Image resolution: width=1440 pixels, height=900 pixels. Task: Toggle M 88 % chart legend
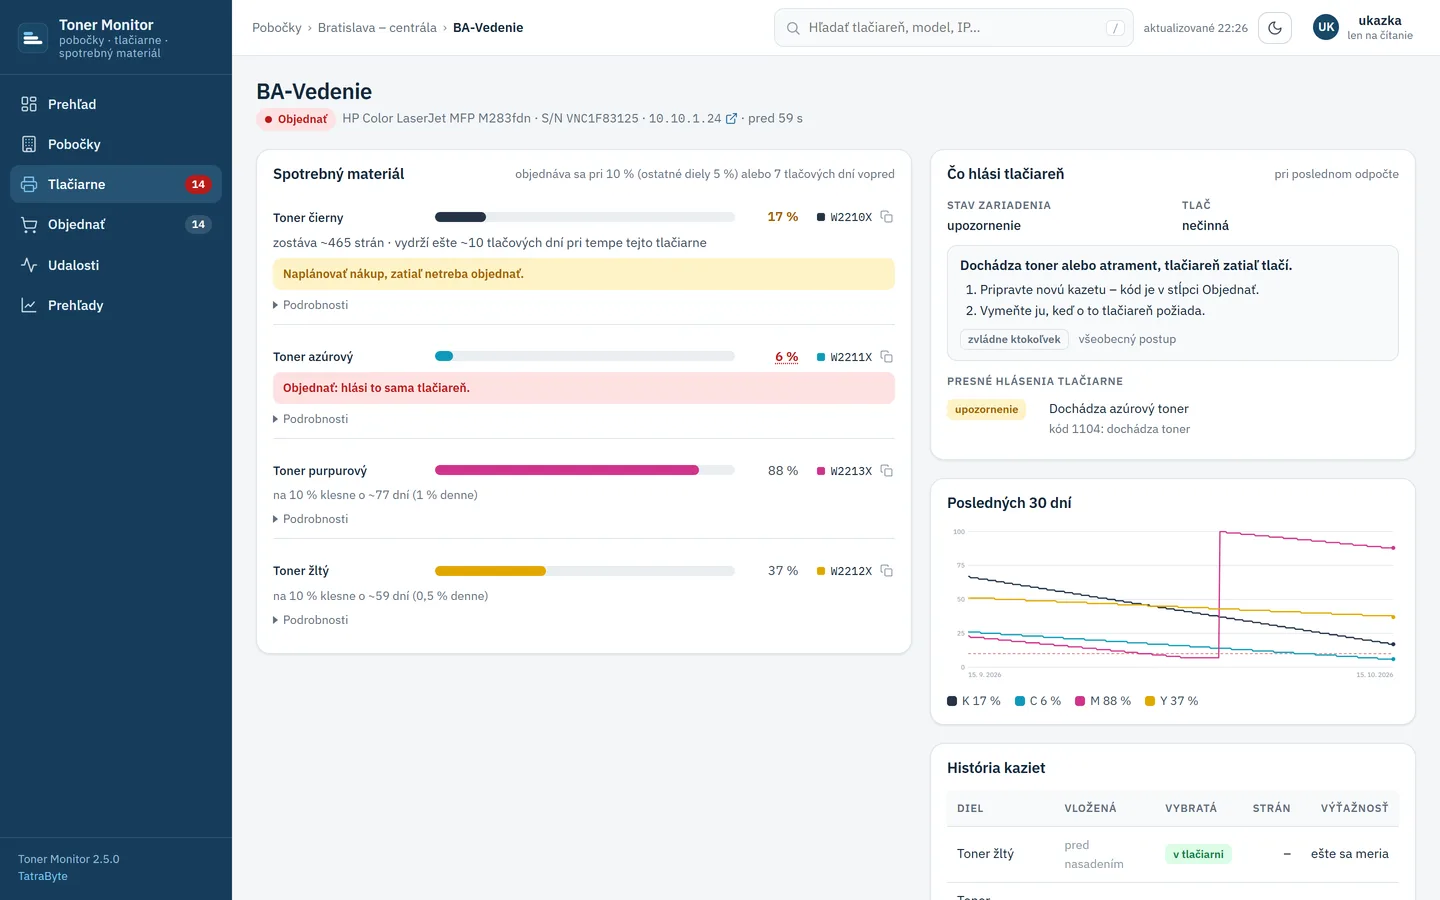click(x=1103, y=701)
